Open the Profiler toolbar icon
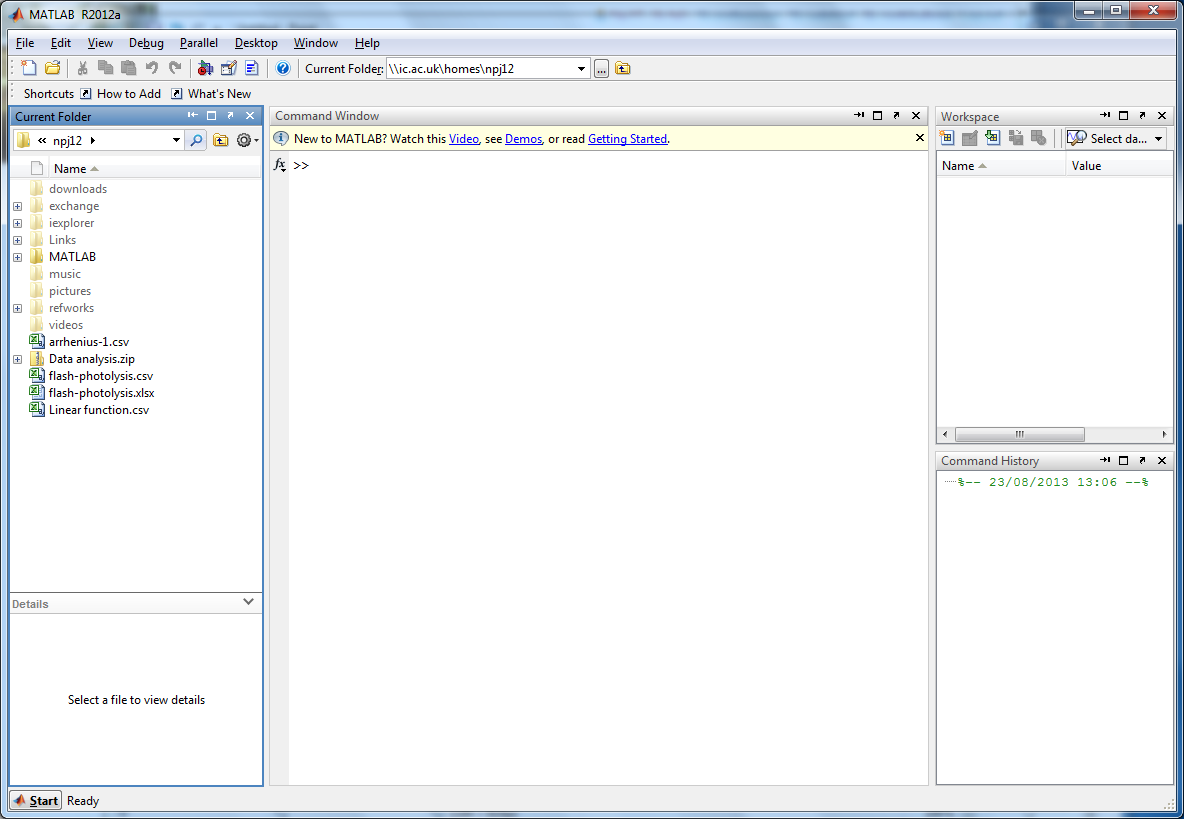This screenshot has height=819, width=1184. 251,69
